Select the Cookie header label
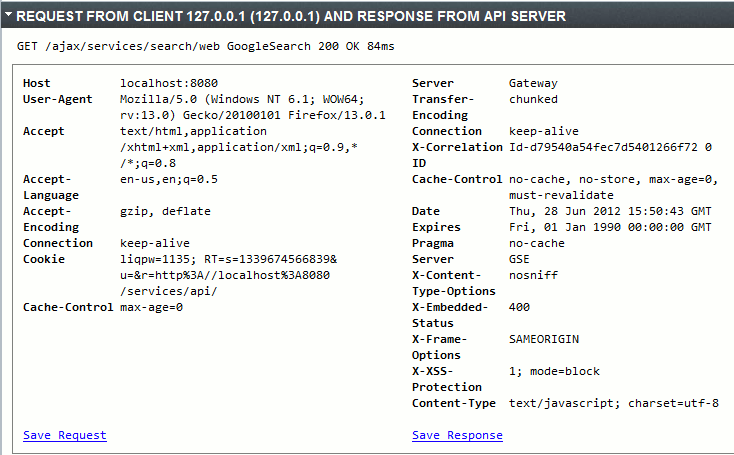Image resolution: width=734 pixels, height=455 pixels. point(44,259)
